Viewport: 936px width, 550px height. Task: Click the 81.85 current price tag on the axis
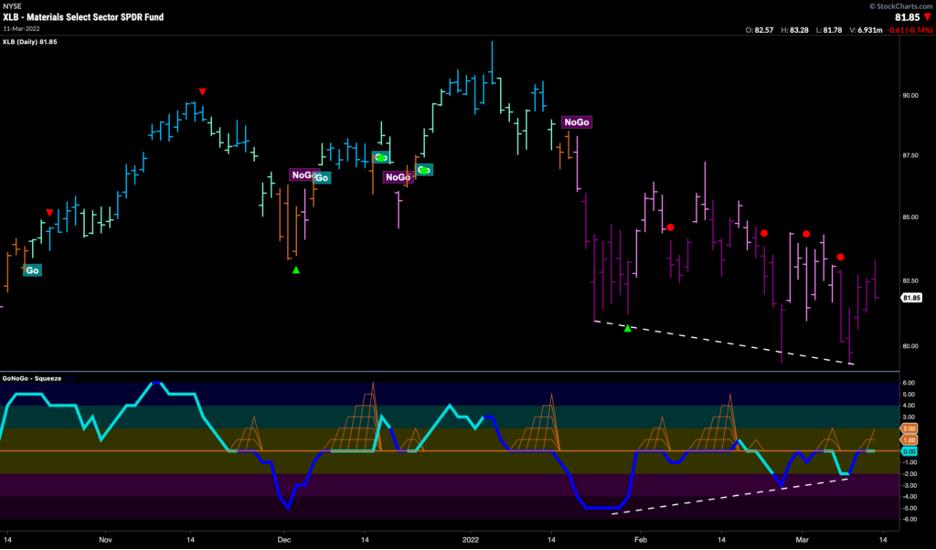coord(911,298)
